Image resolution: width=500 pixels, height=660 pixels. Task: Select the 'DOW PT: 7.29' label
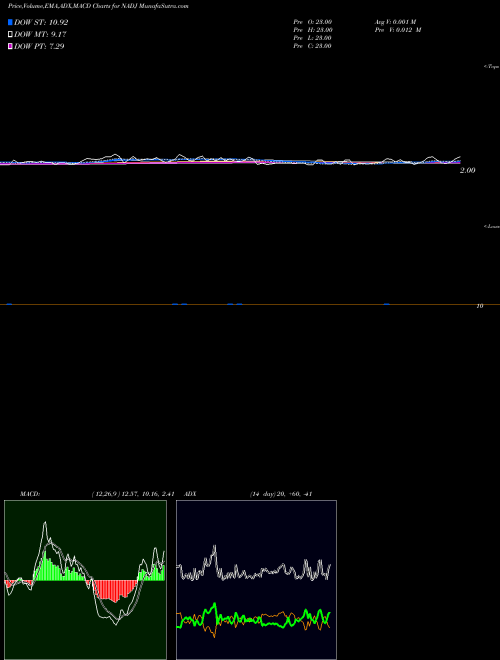(39, 46)
